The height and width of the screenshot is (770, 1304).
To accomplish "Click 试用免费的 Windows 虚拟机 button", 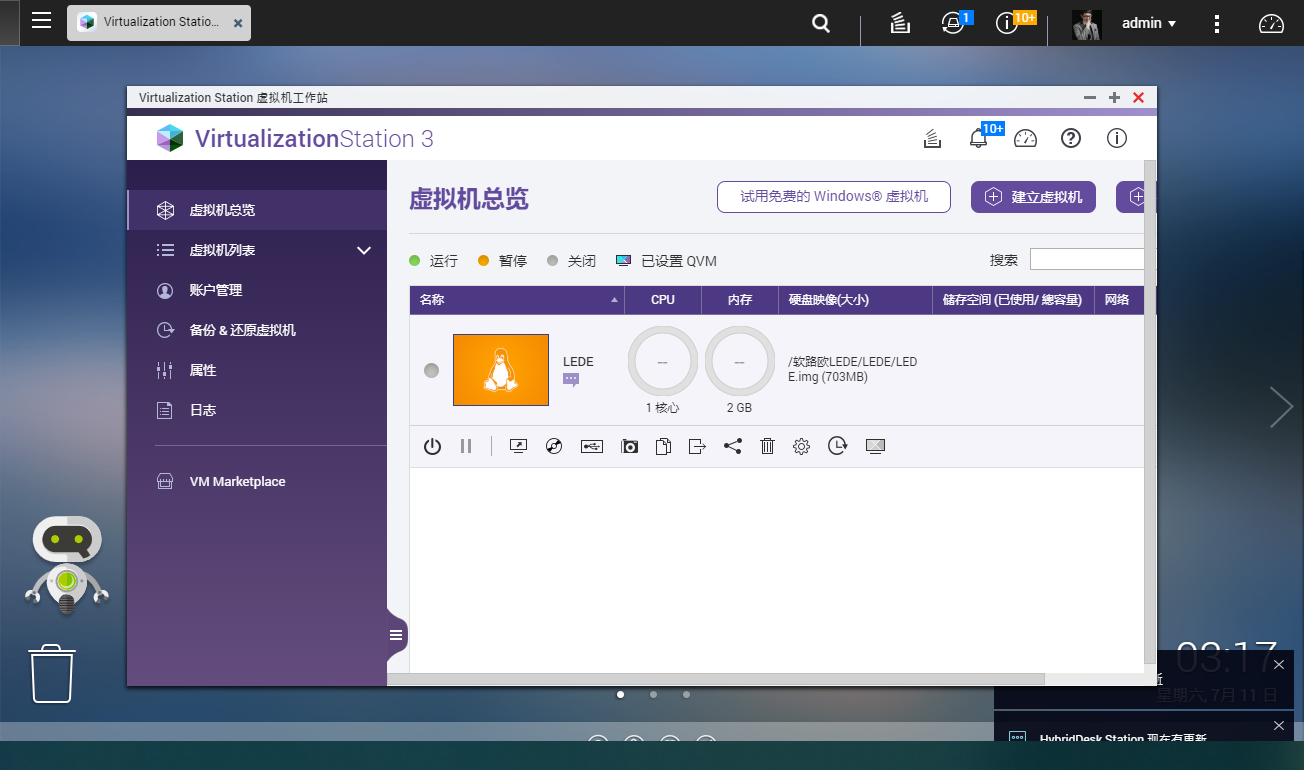I will coord(833,197).
